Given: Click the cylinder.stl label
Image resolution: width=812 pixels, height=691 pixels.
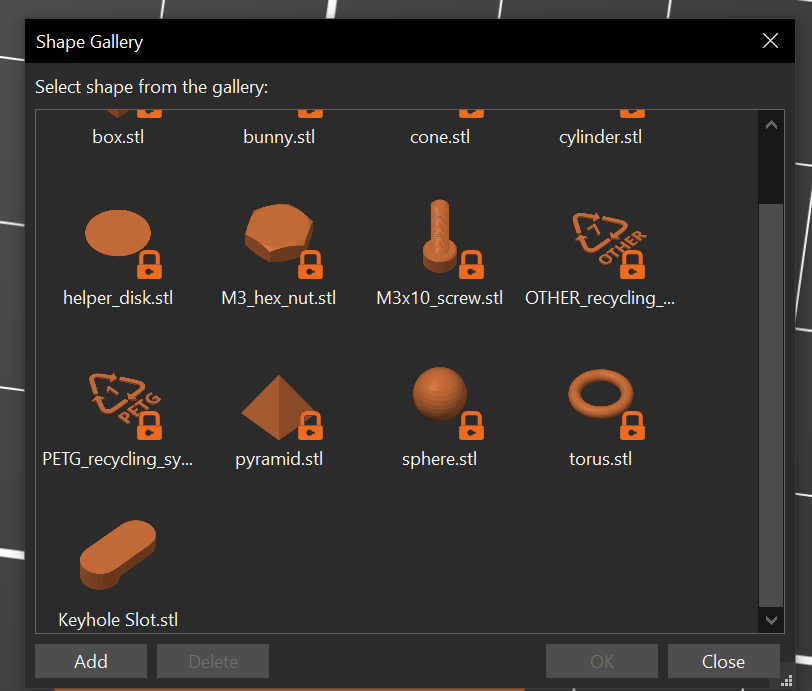Looking at the screenshot, I should (600, 137).
